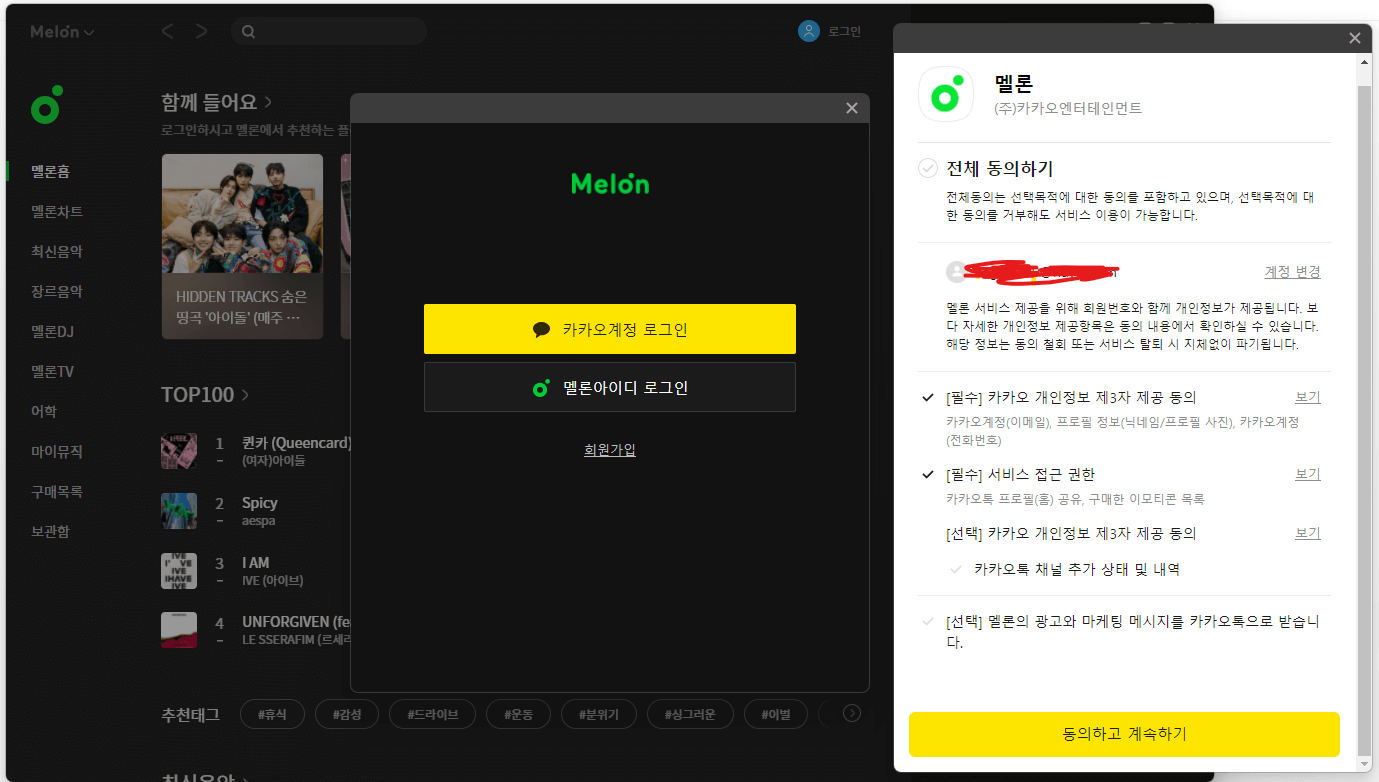Click the 로그인 text at the top

(844, 31)
